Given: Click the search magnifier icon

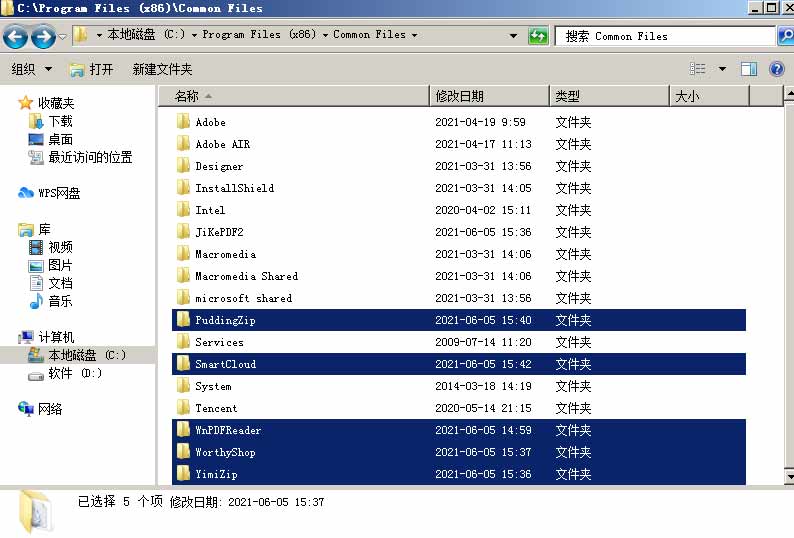Looking at the screenshot, I should coord(785,36).
